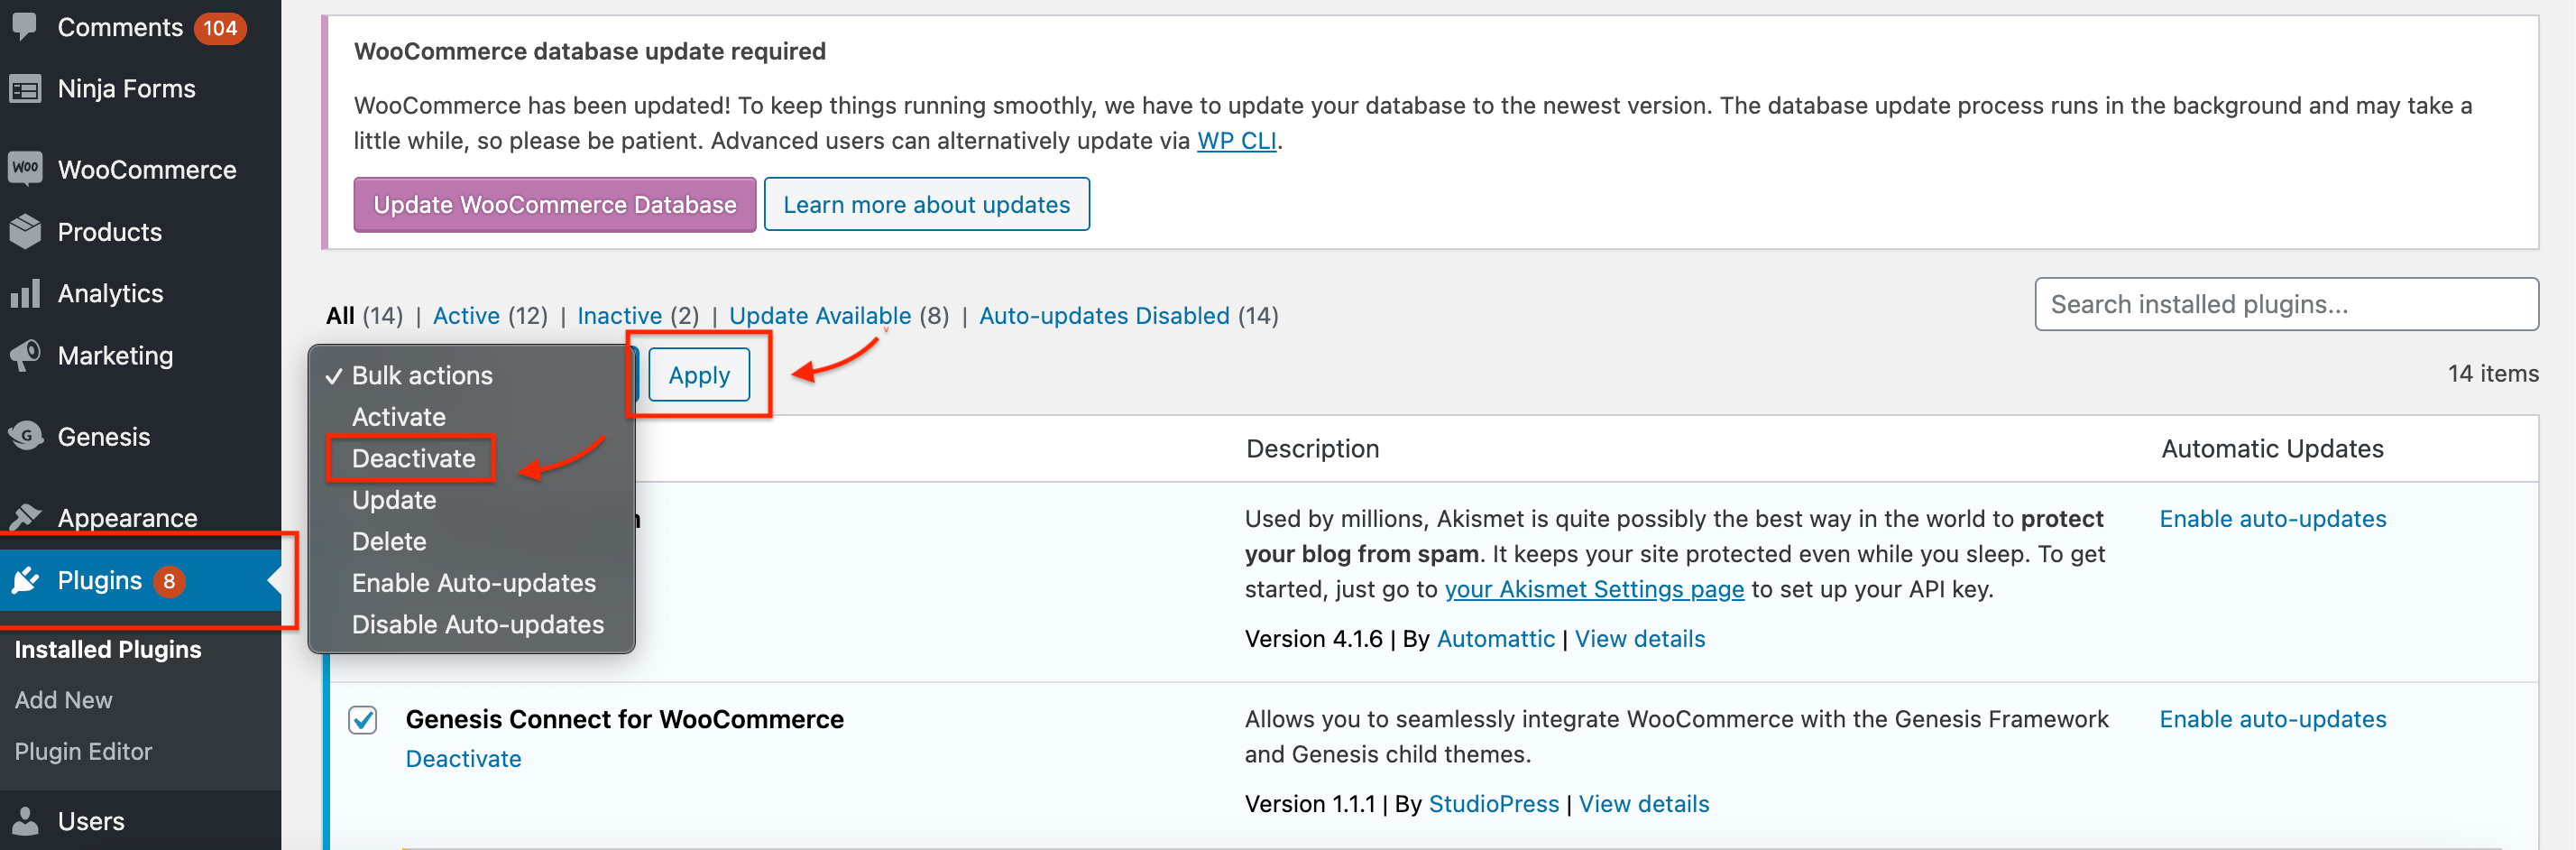This screenshot has height=850, width=2576.
Task: Open the WP CLI link
Action: [x=1237, y=140]
